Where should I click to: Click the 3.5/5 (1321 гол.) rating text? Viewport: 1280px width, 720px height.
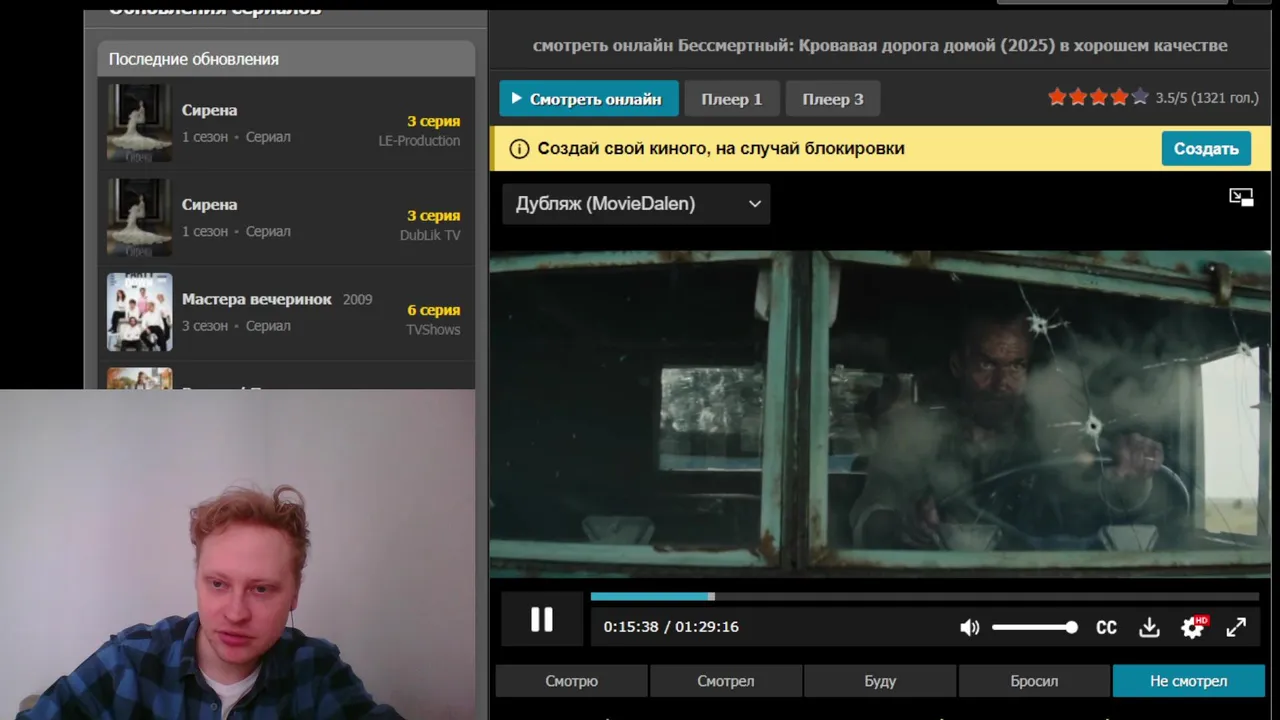pos(1207,98)
